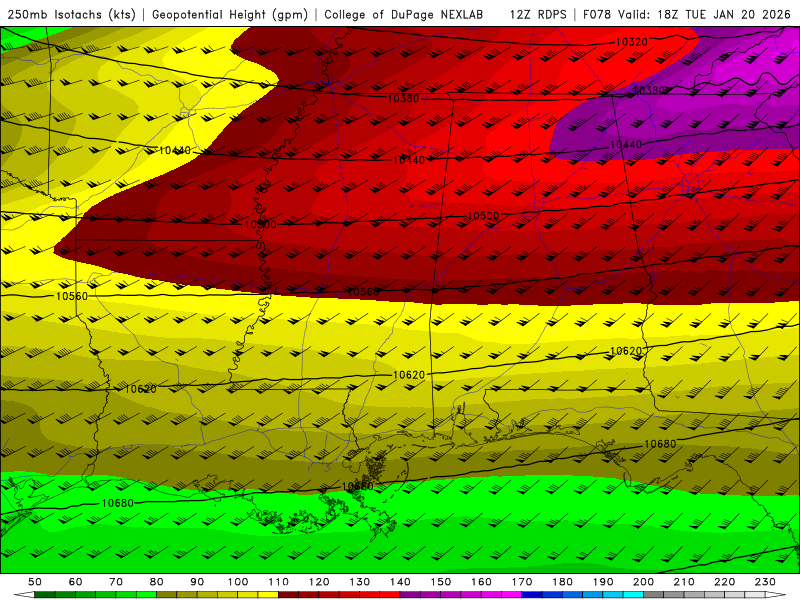Click the 10380 contour label in the dark red area
Viewport: 800px width, 600px height.
(x=403, y=98)
